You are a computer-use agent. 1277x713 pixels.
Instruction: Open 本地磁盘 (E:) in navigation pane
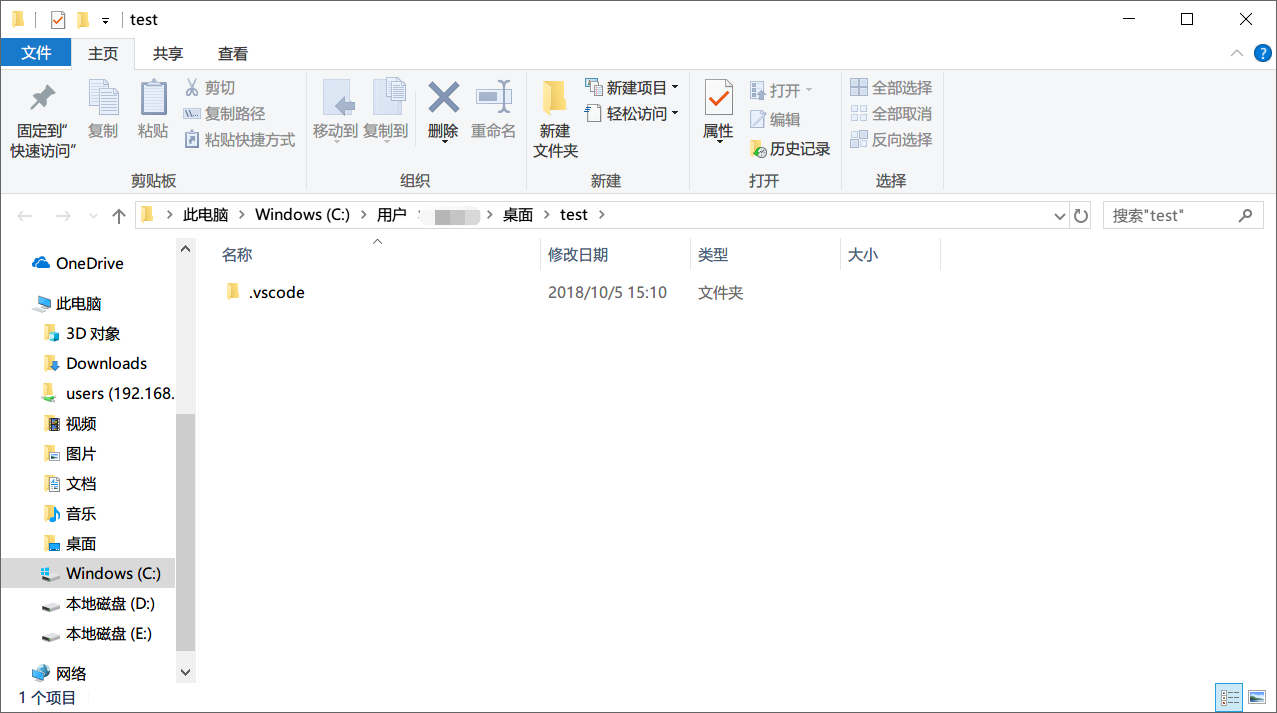pyautogui.click(x=98, y=634)
